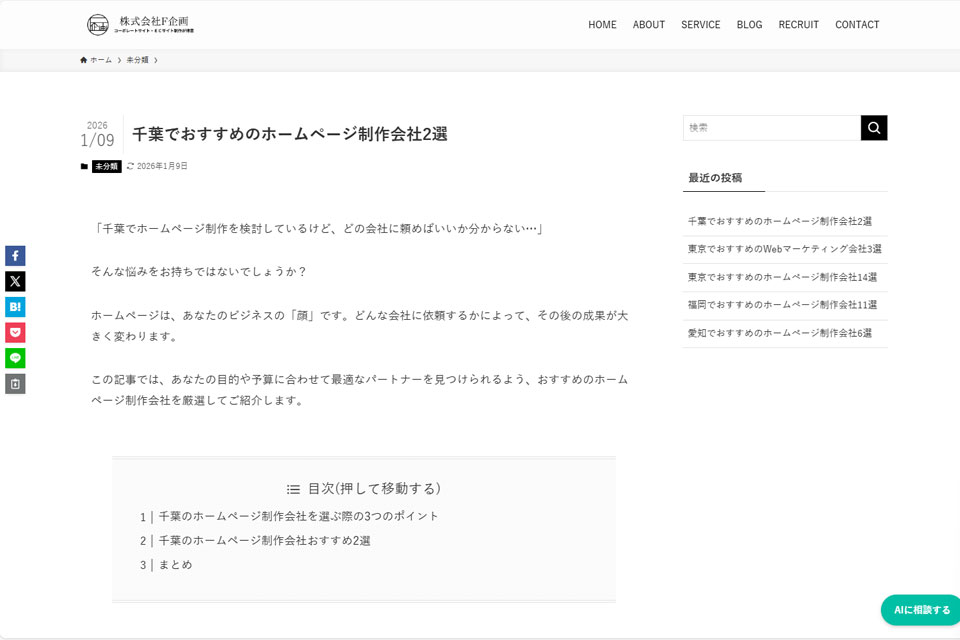Viewport: 960px width, 640px height.
Task: Share the article on Facebook
Action: (x=14, y=255)
